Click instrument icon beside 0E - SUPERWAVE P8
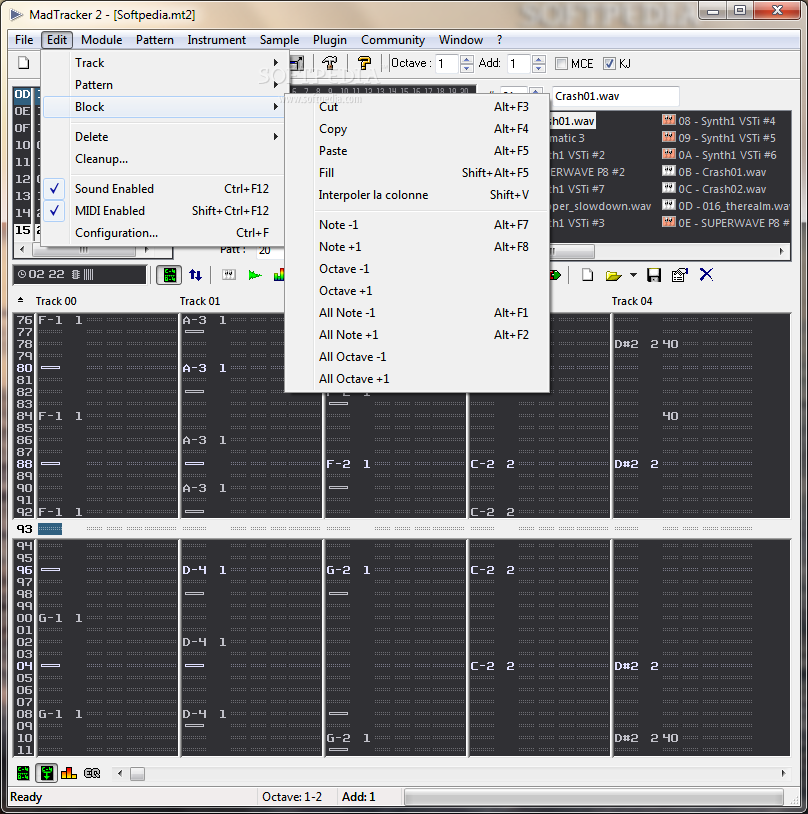 [x=668, y=222]
